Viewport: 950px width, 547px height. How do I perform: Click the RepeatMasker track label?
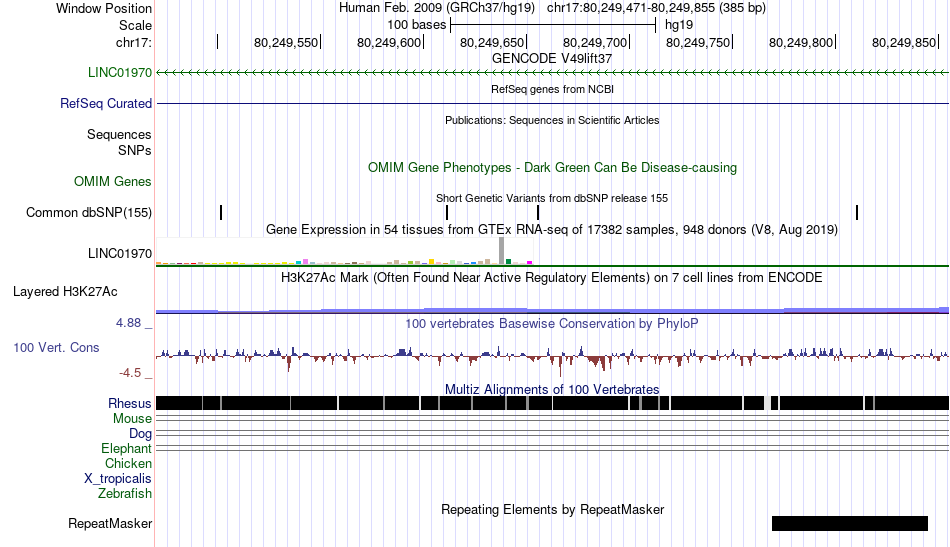[x=110, y=523]
